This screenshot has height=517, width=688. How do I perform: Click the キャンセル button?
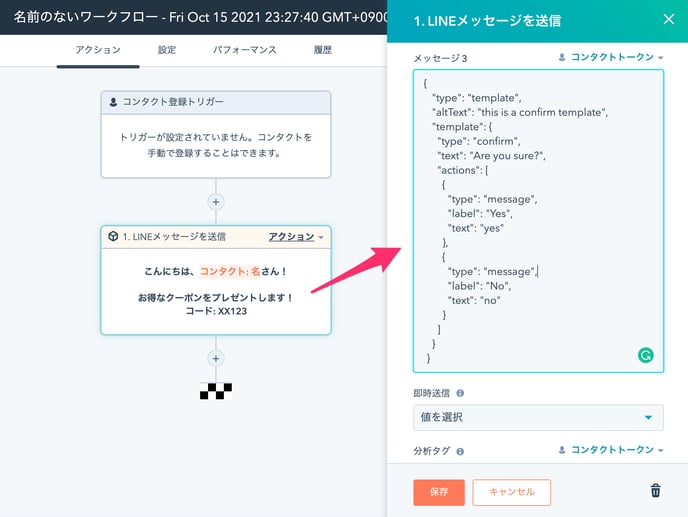511,491
